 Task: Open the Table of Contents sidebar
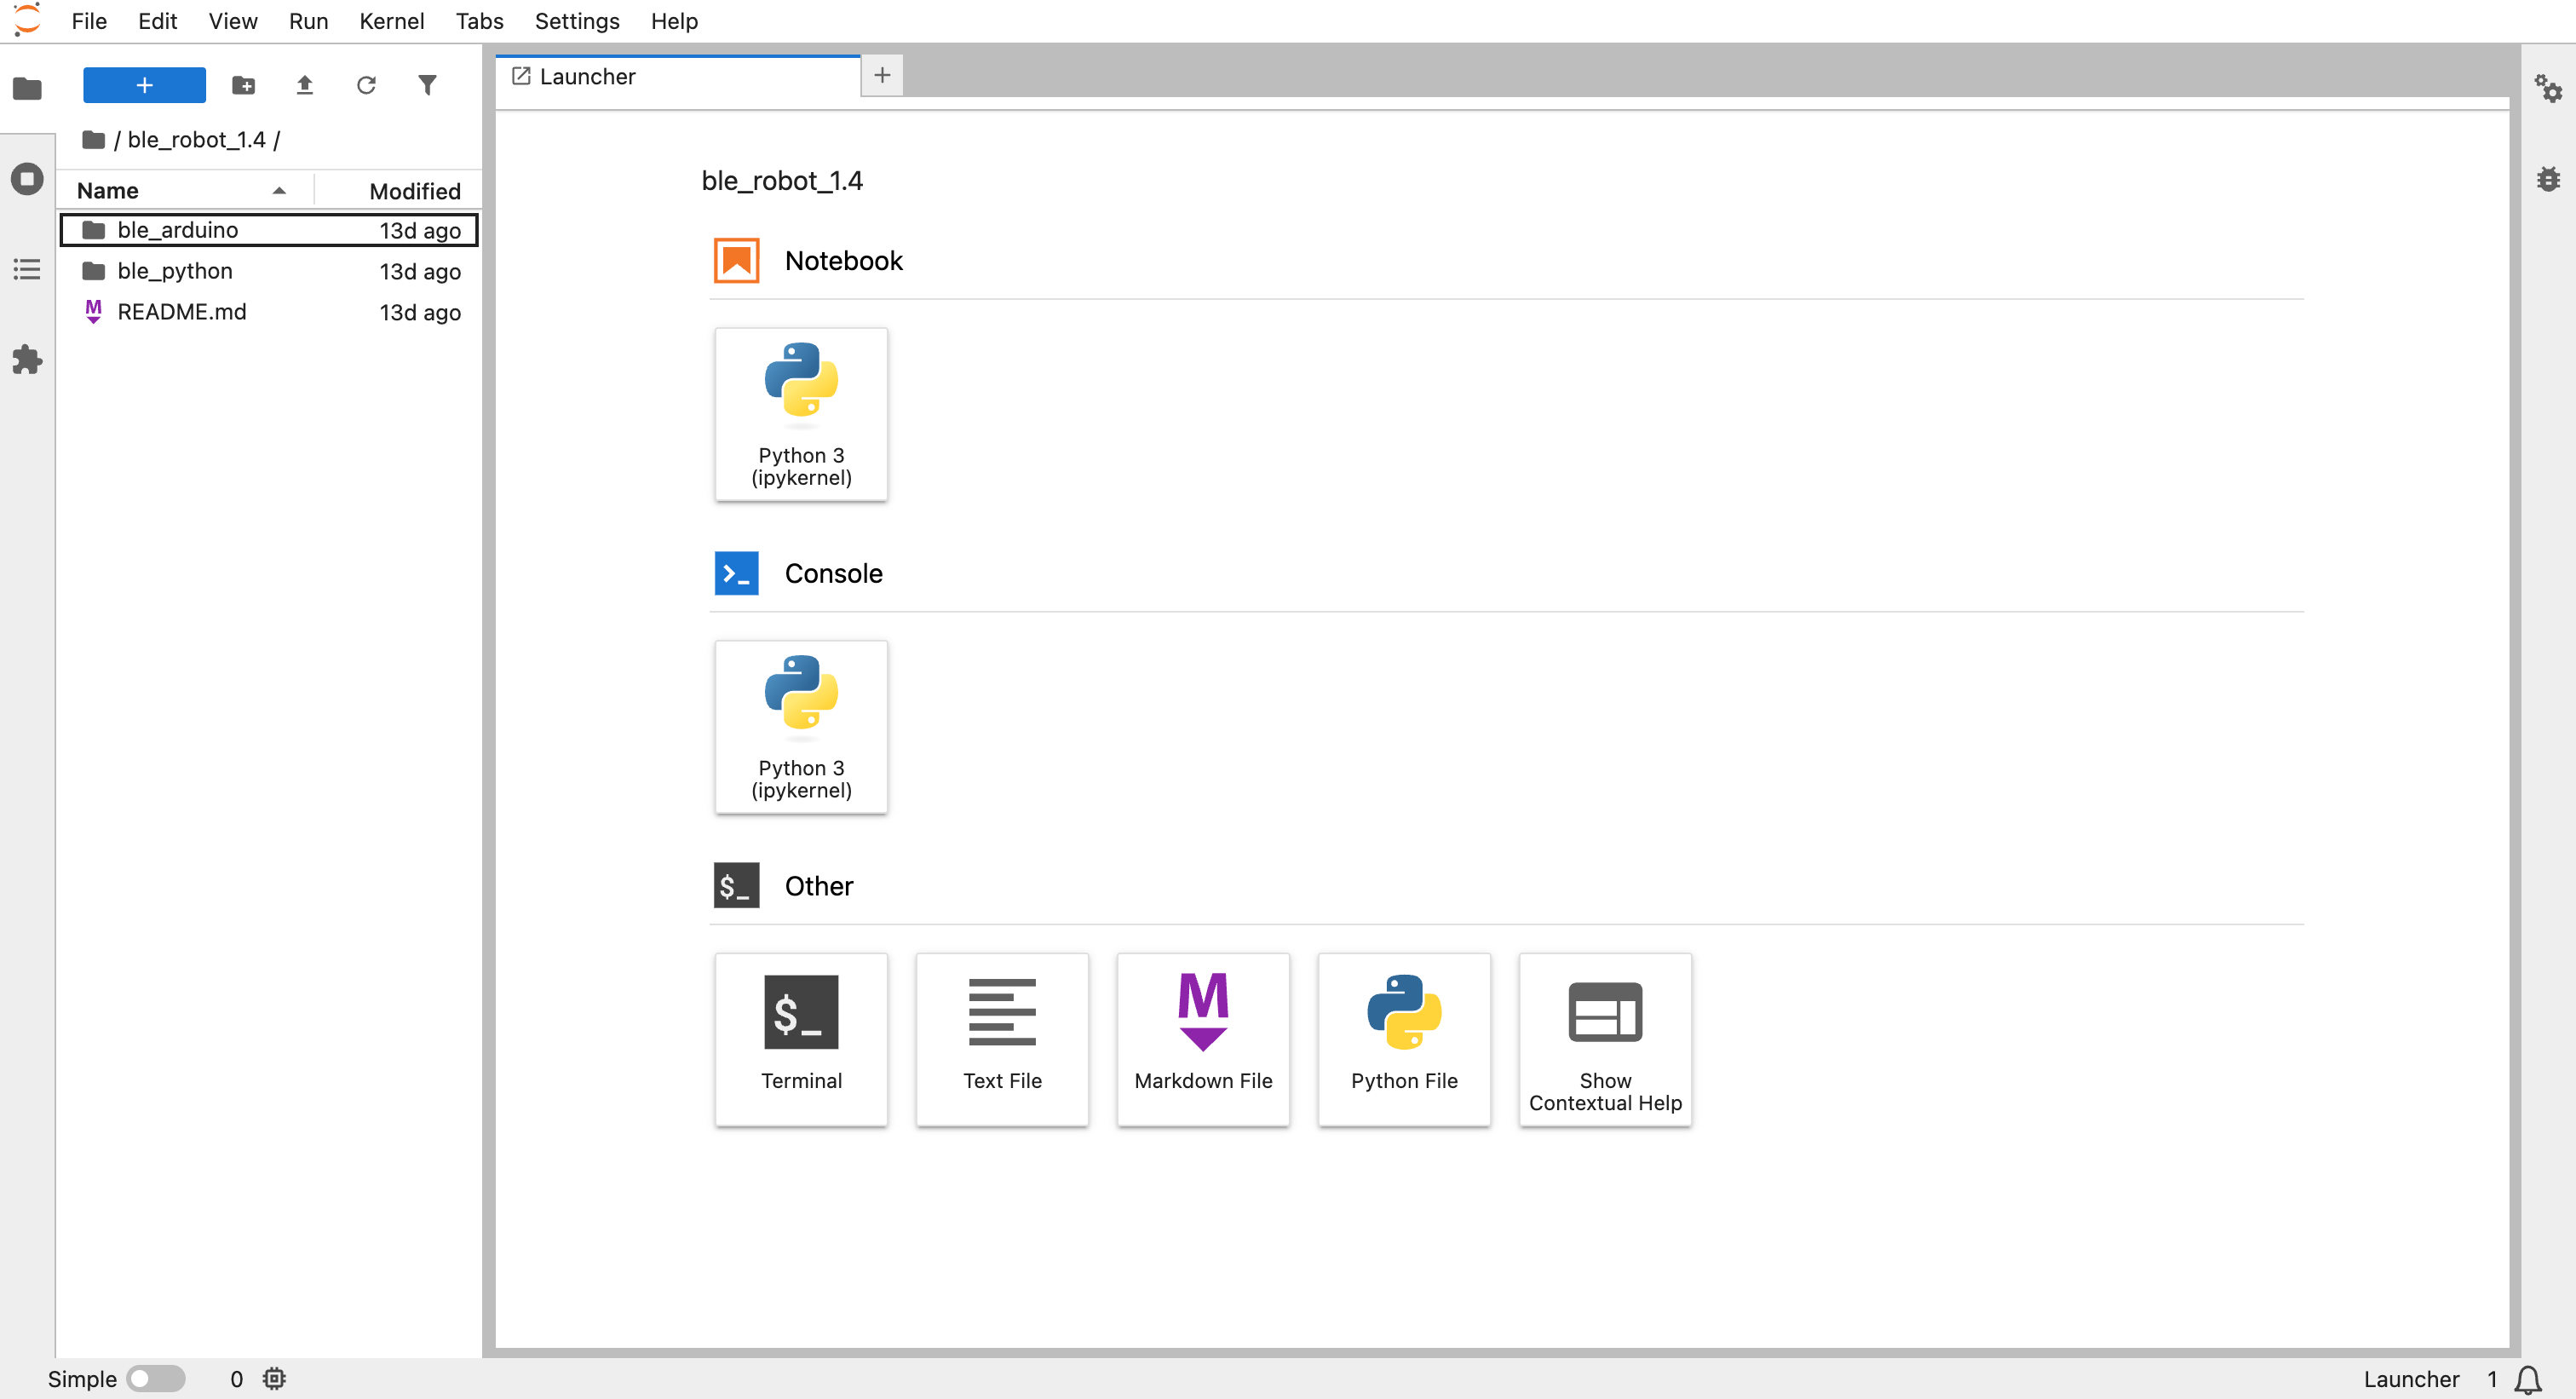[x=27, y=269]
